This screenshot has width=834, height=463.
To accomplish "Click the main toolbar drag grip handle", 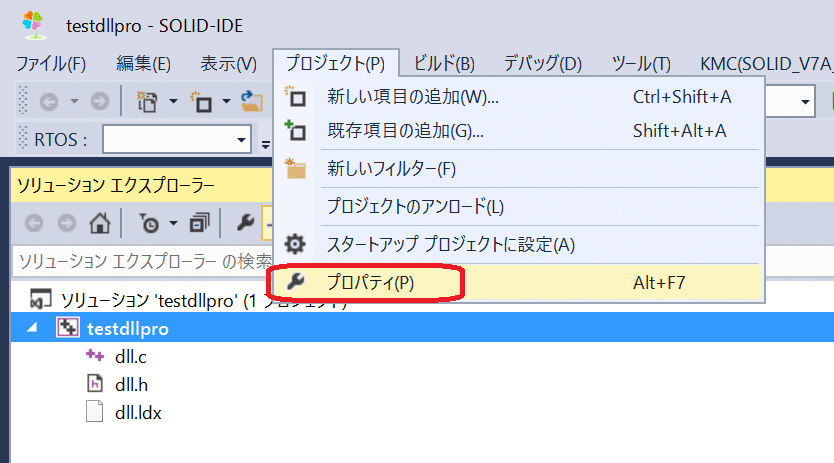I will pyautogui.click(x=23, y=101).
